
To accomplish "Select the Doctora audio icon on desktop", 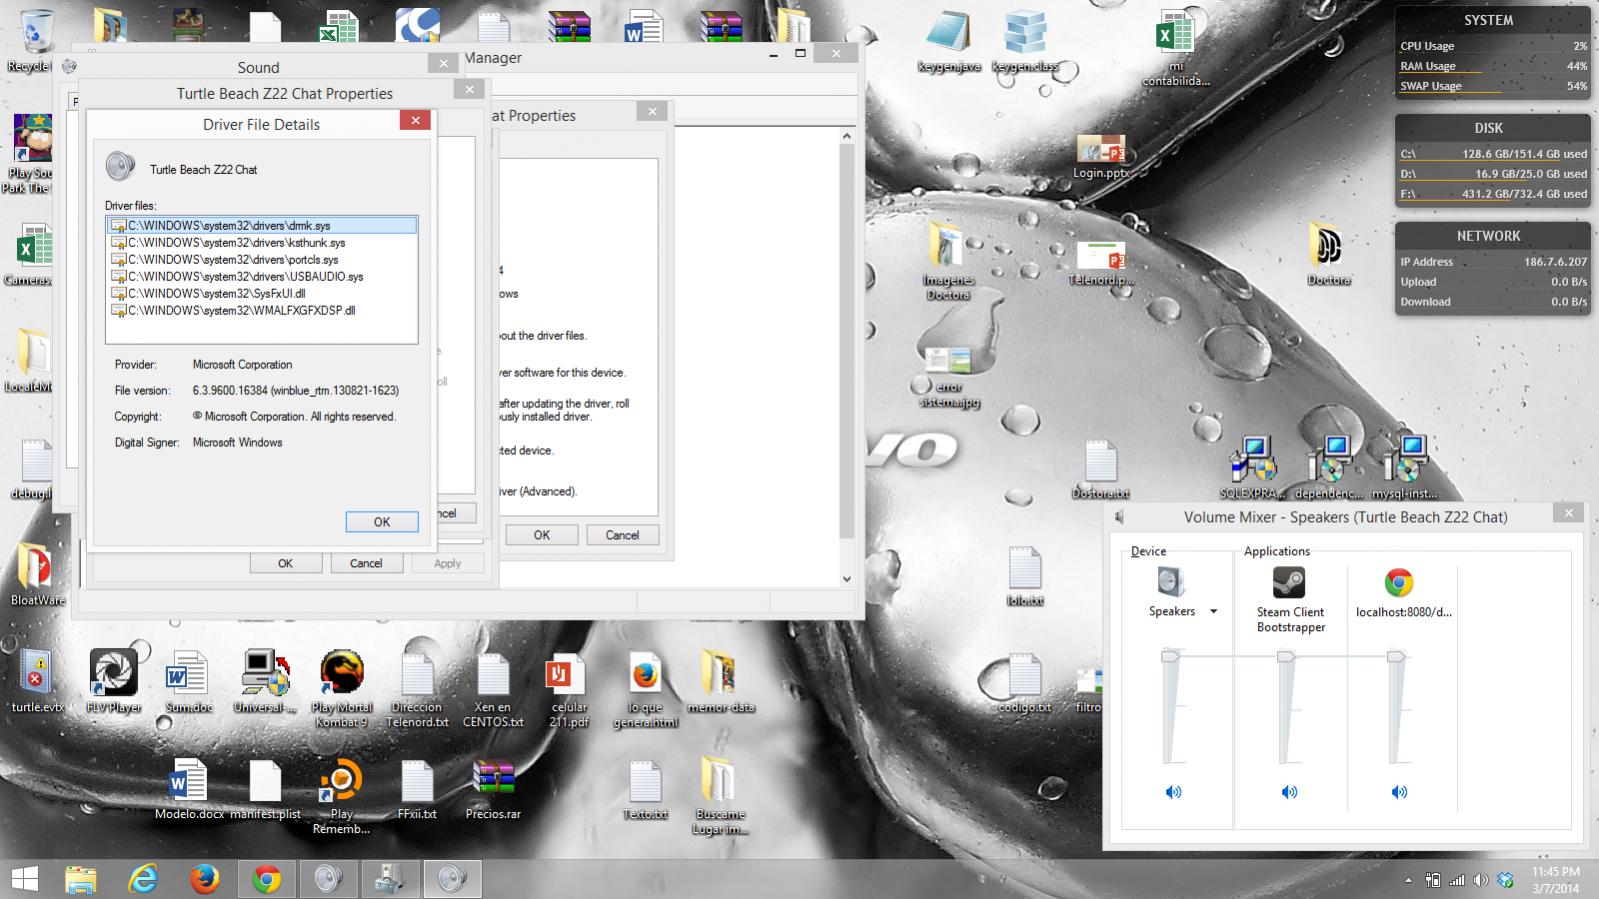I will (x=1329, y=255).
